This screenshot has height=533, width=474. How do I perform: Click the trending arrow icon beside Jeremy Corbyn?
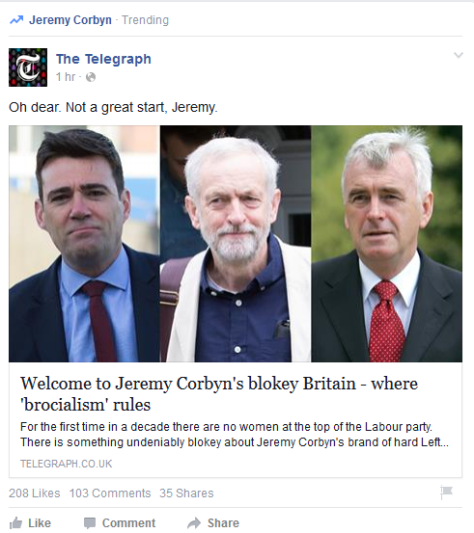pyautogui.click(x=16, y=20)
